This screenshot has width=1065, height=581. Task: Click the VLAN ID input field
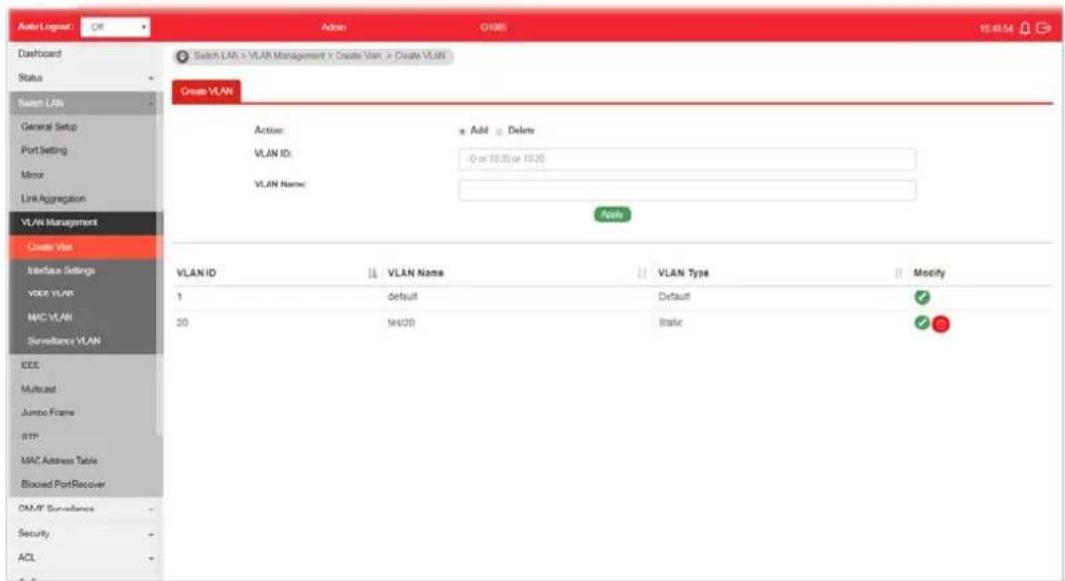pyautogui.click(x=687, y=159)
